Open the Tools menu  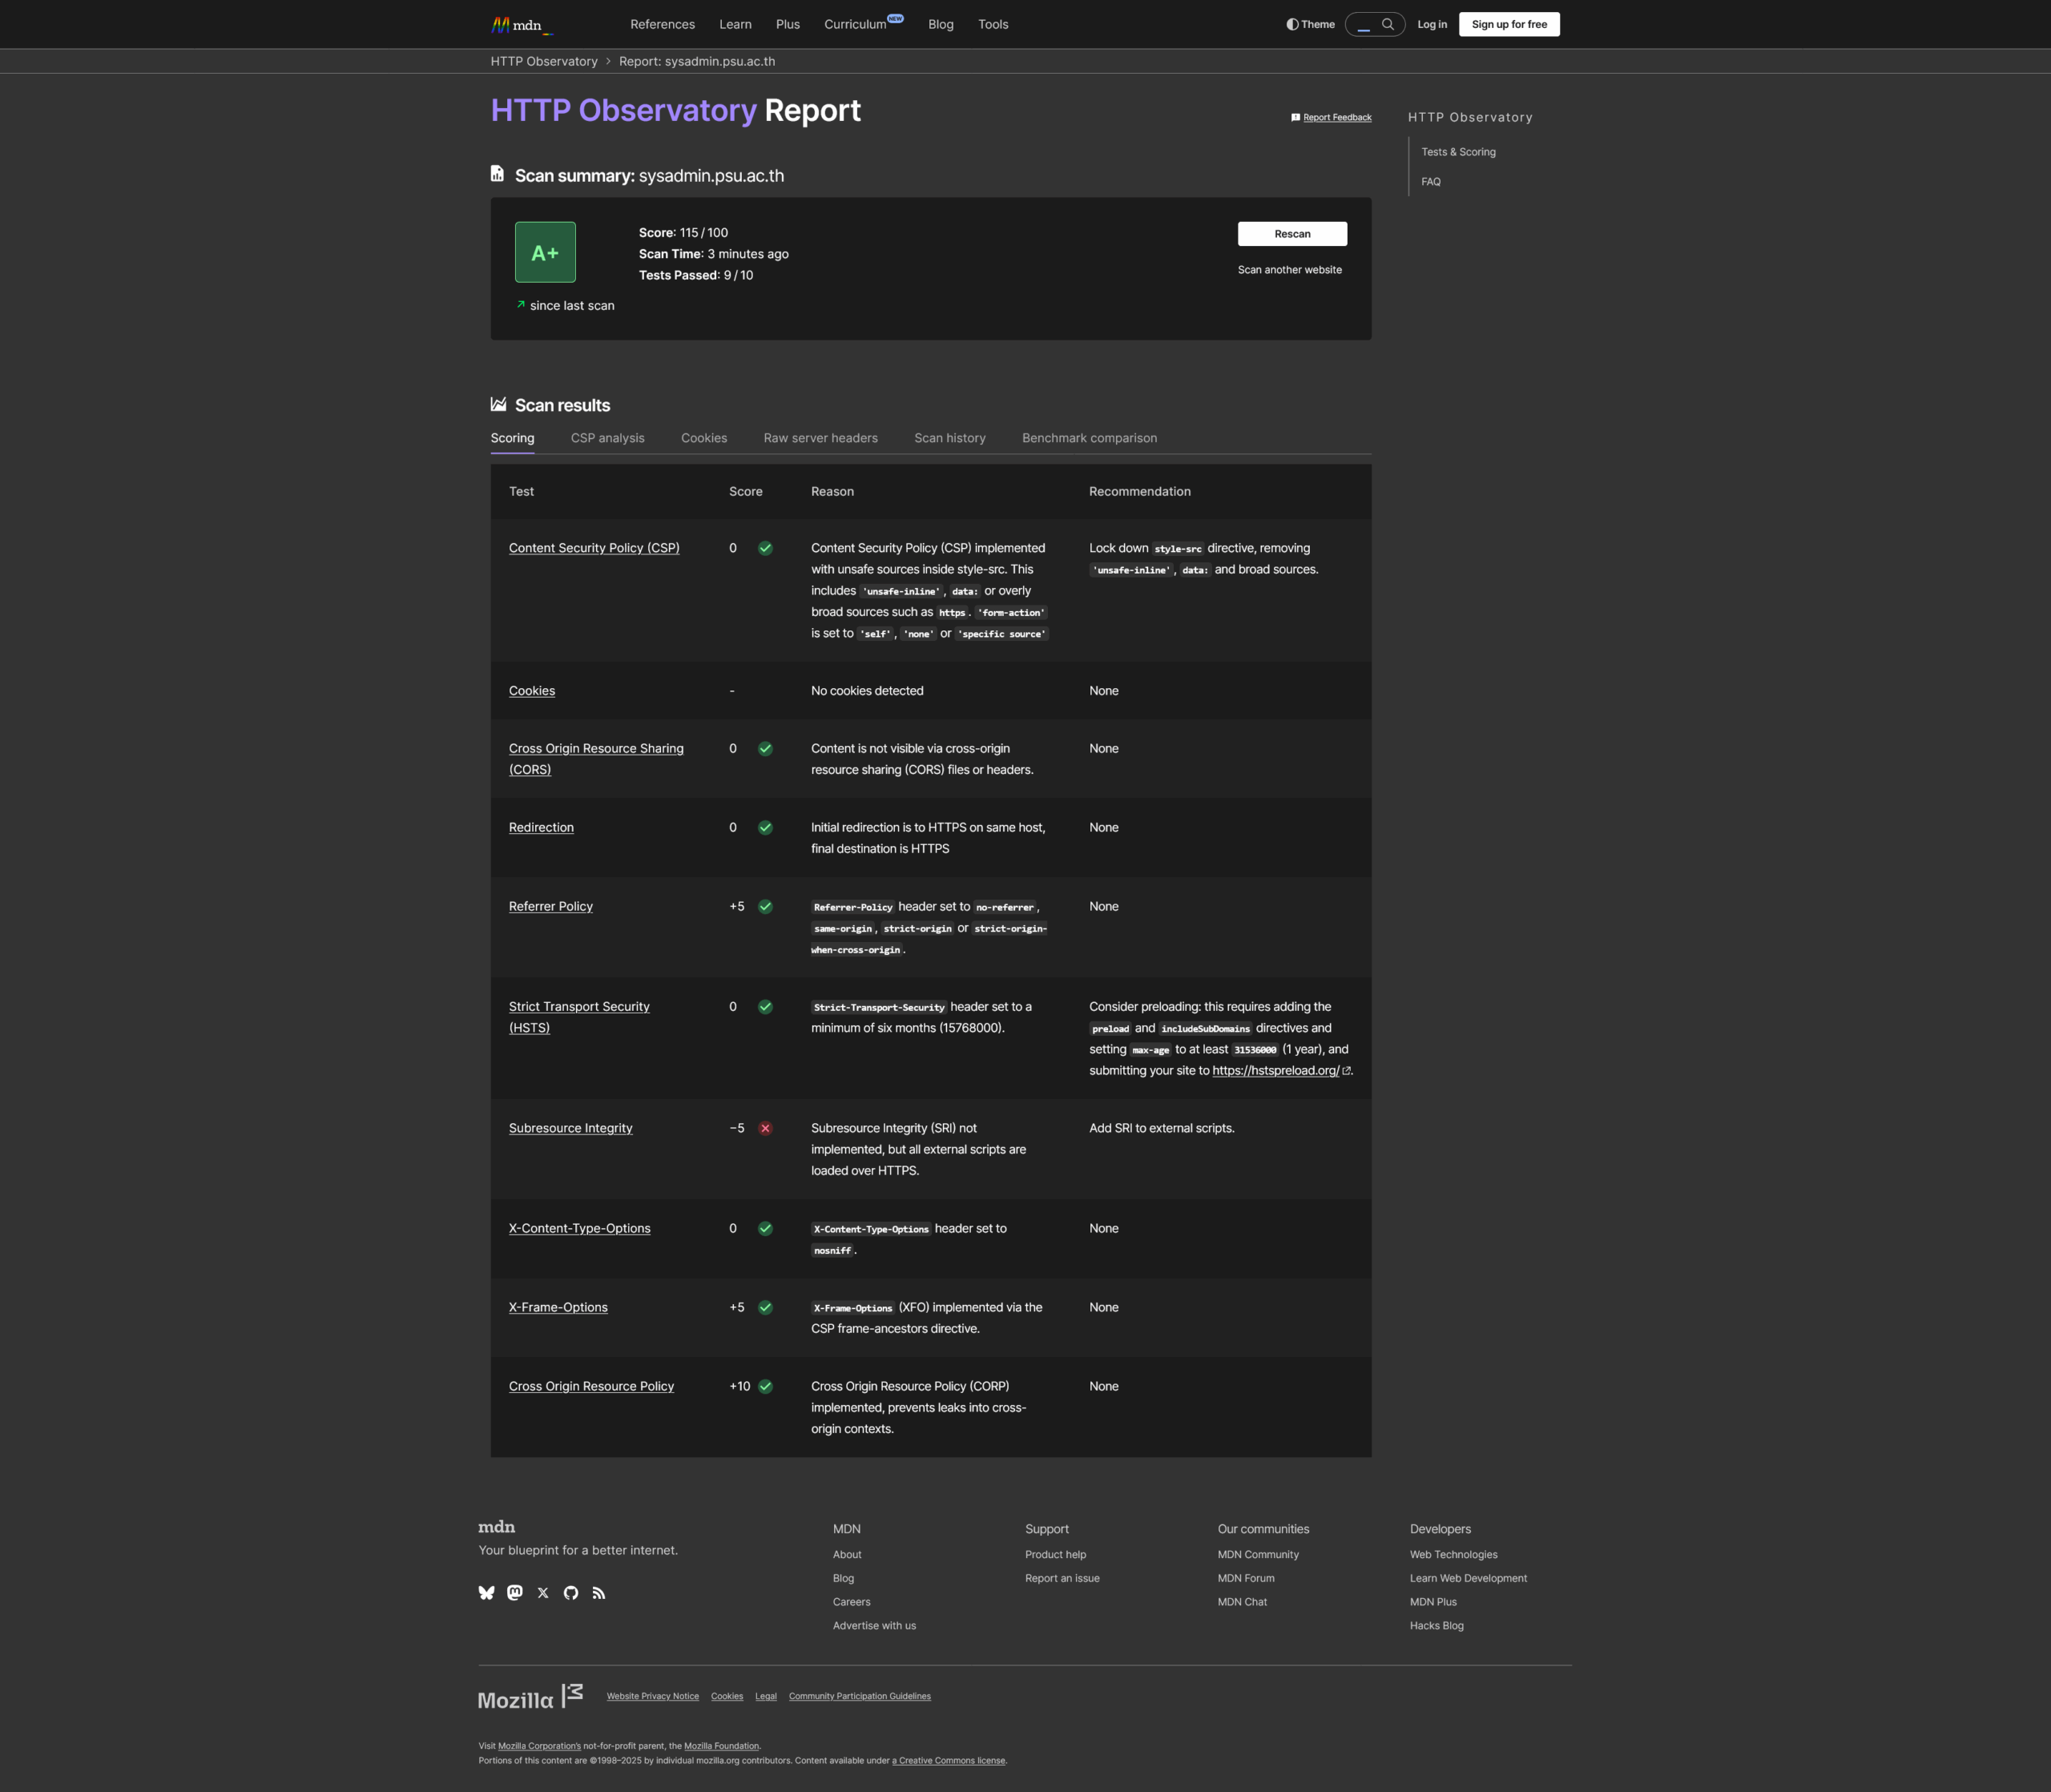[x=993, y=24]
